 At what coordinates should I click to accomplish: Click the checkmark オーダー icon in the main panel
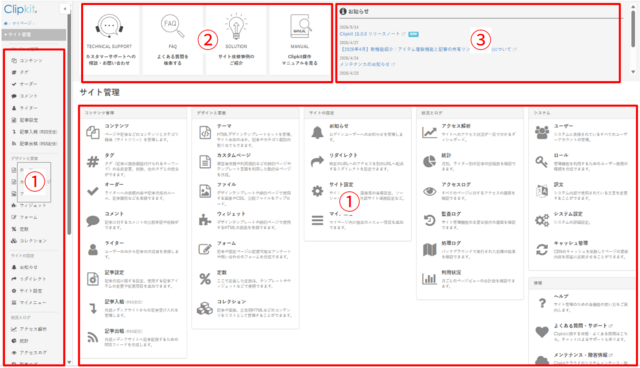point(93,191)
